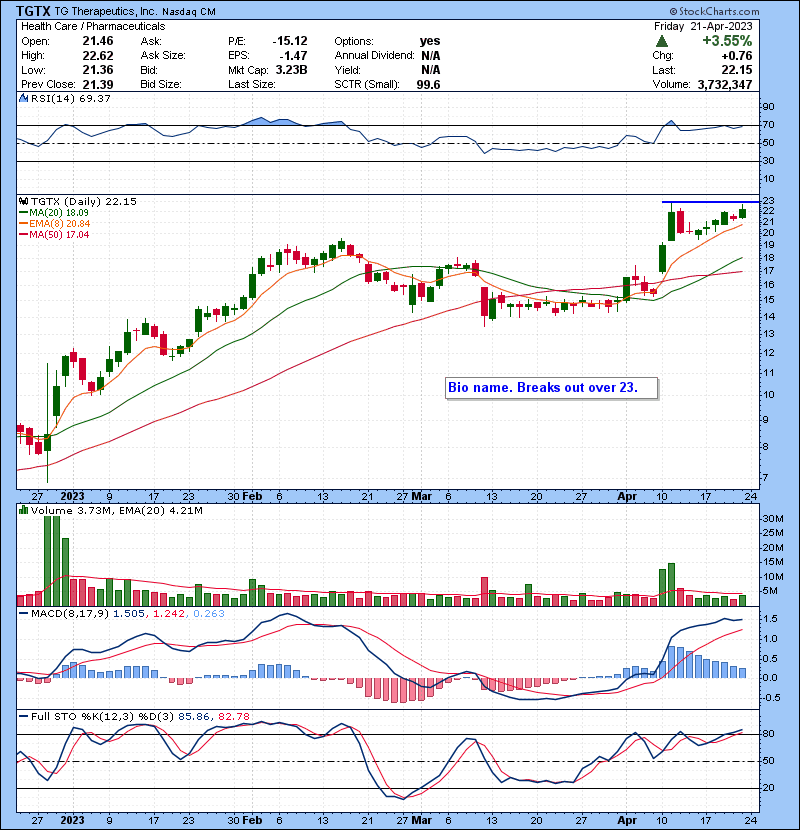
Task: Click the Prev Close value 21.39
Action: point(98,85)
